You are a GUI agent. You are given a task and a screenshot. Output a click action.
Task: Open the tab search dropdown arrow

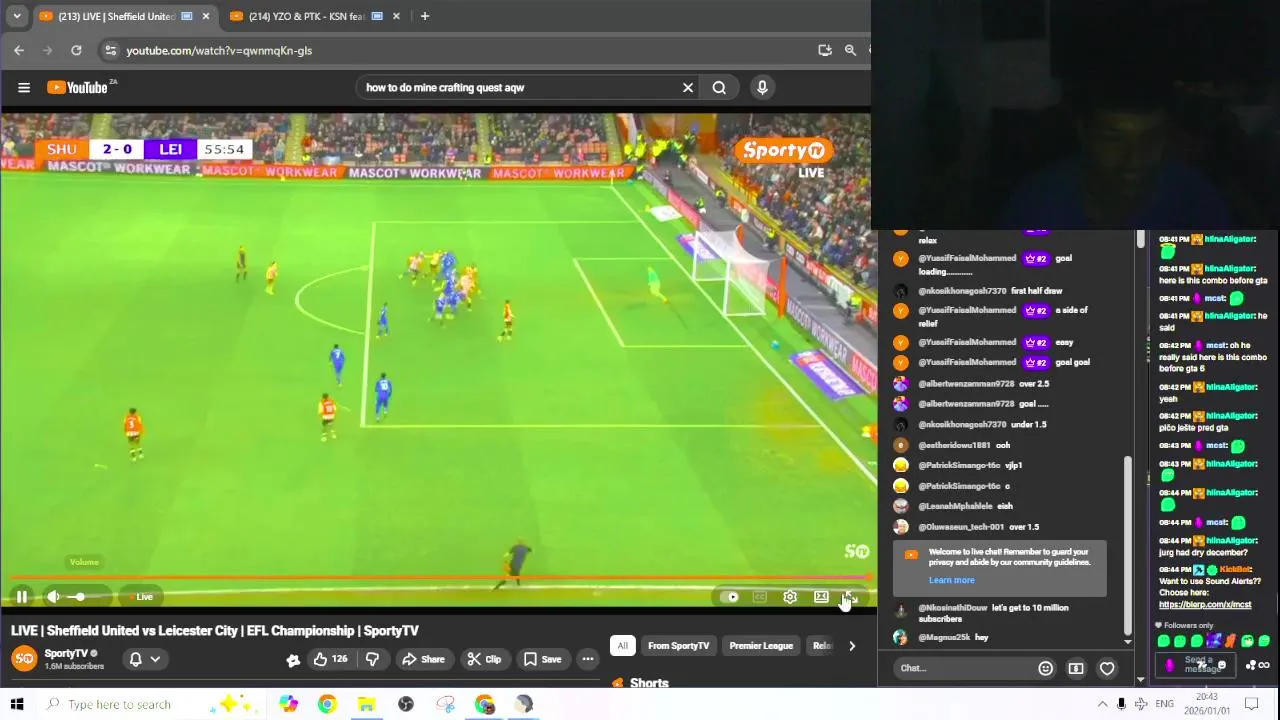16,16
